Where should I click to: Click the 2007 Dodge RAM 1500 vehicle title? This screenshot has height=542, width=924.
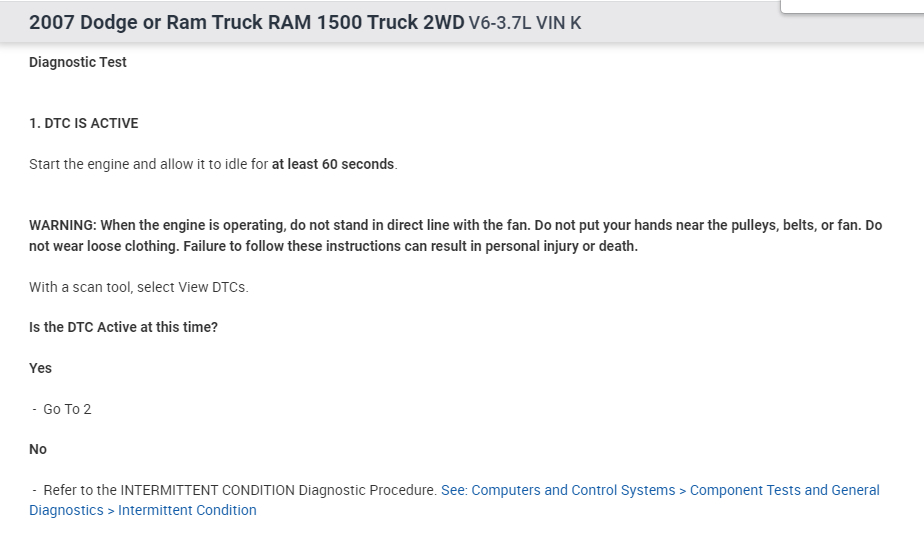pos(246,22)
